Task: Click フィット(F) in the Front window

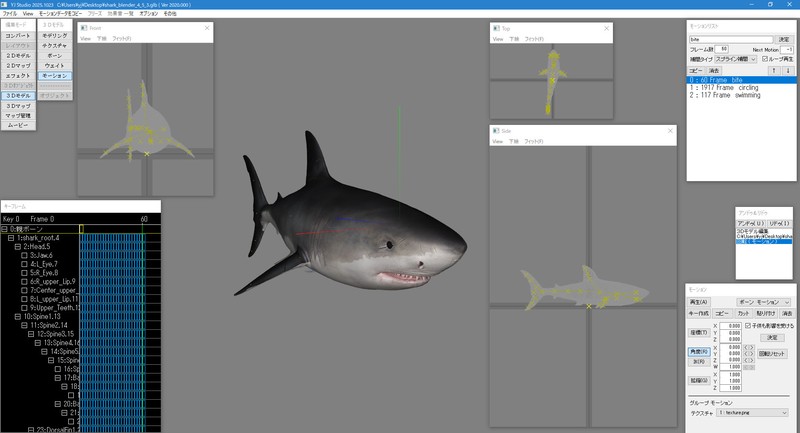Action: point(121,39)
